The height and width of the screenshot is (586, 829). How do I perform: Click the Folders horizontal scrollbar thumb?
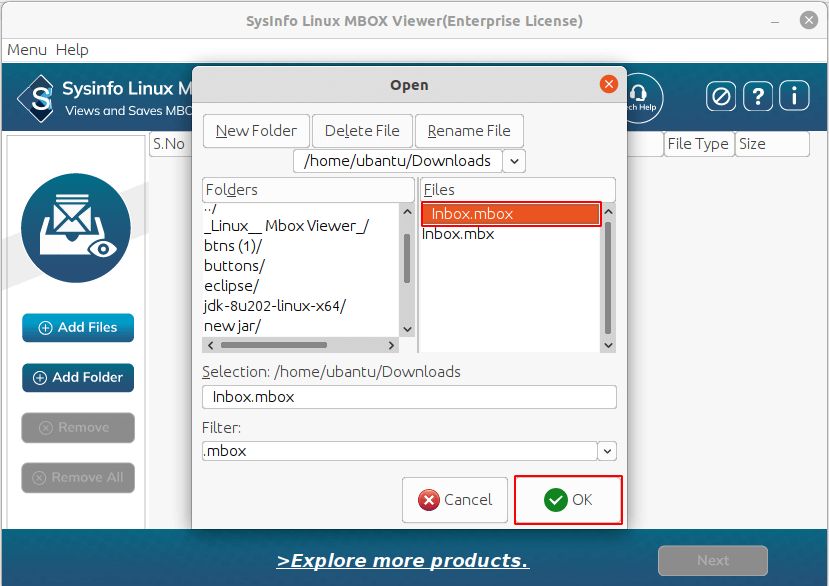point(274,345)
